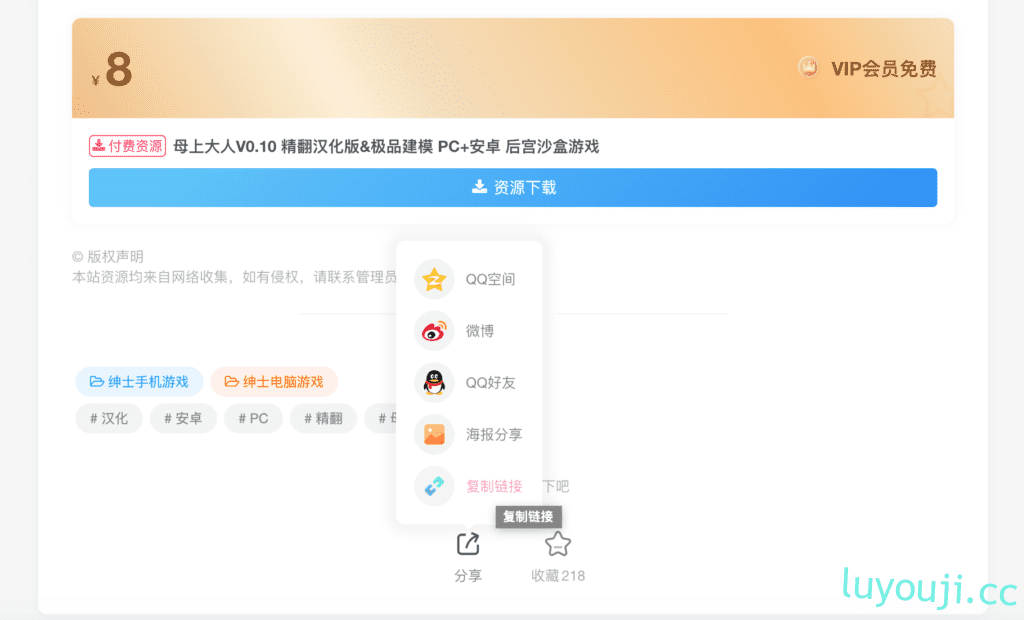This screenshot has height=620, width=1024.
Task: Click the VIP会员免费 crown icon
Action: 808,69
